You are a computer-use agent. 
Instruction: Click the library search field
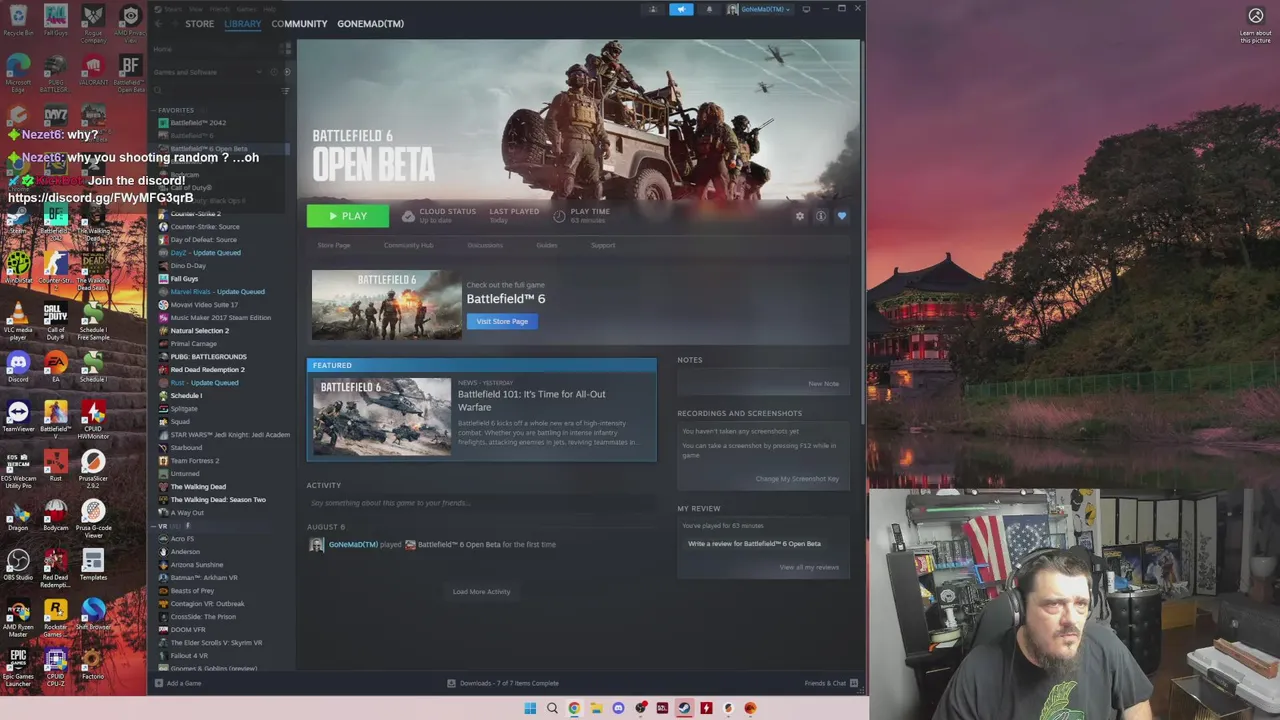click(x=215, y=91)
